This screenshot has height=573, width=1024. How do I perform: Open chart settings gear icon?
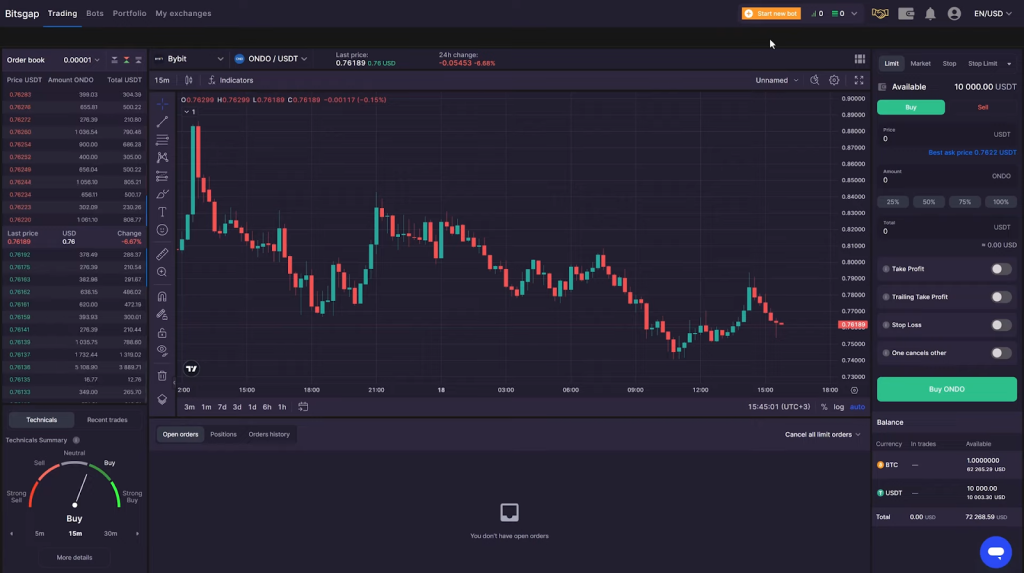coord(834,80)
